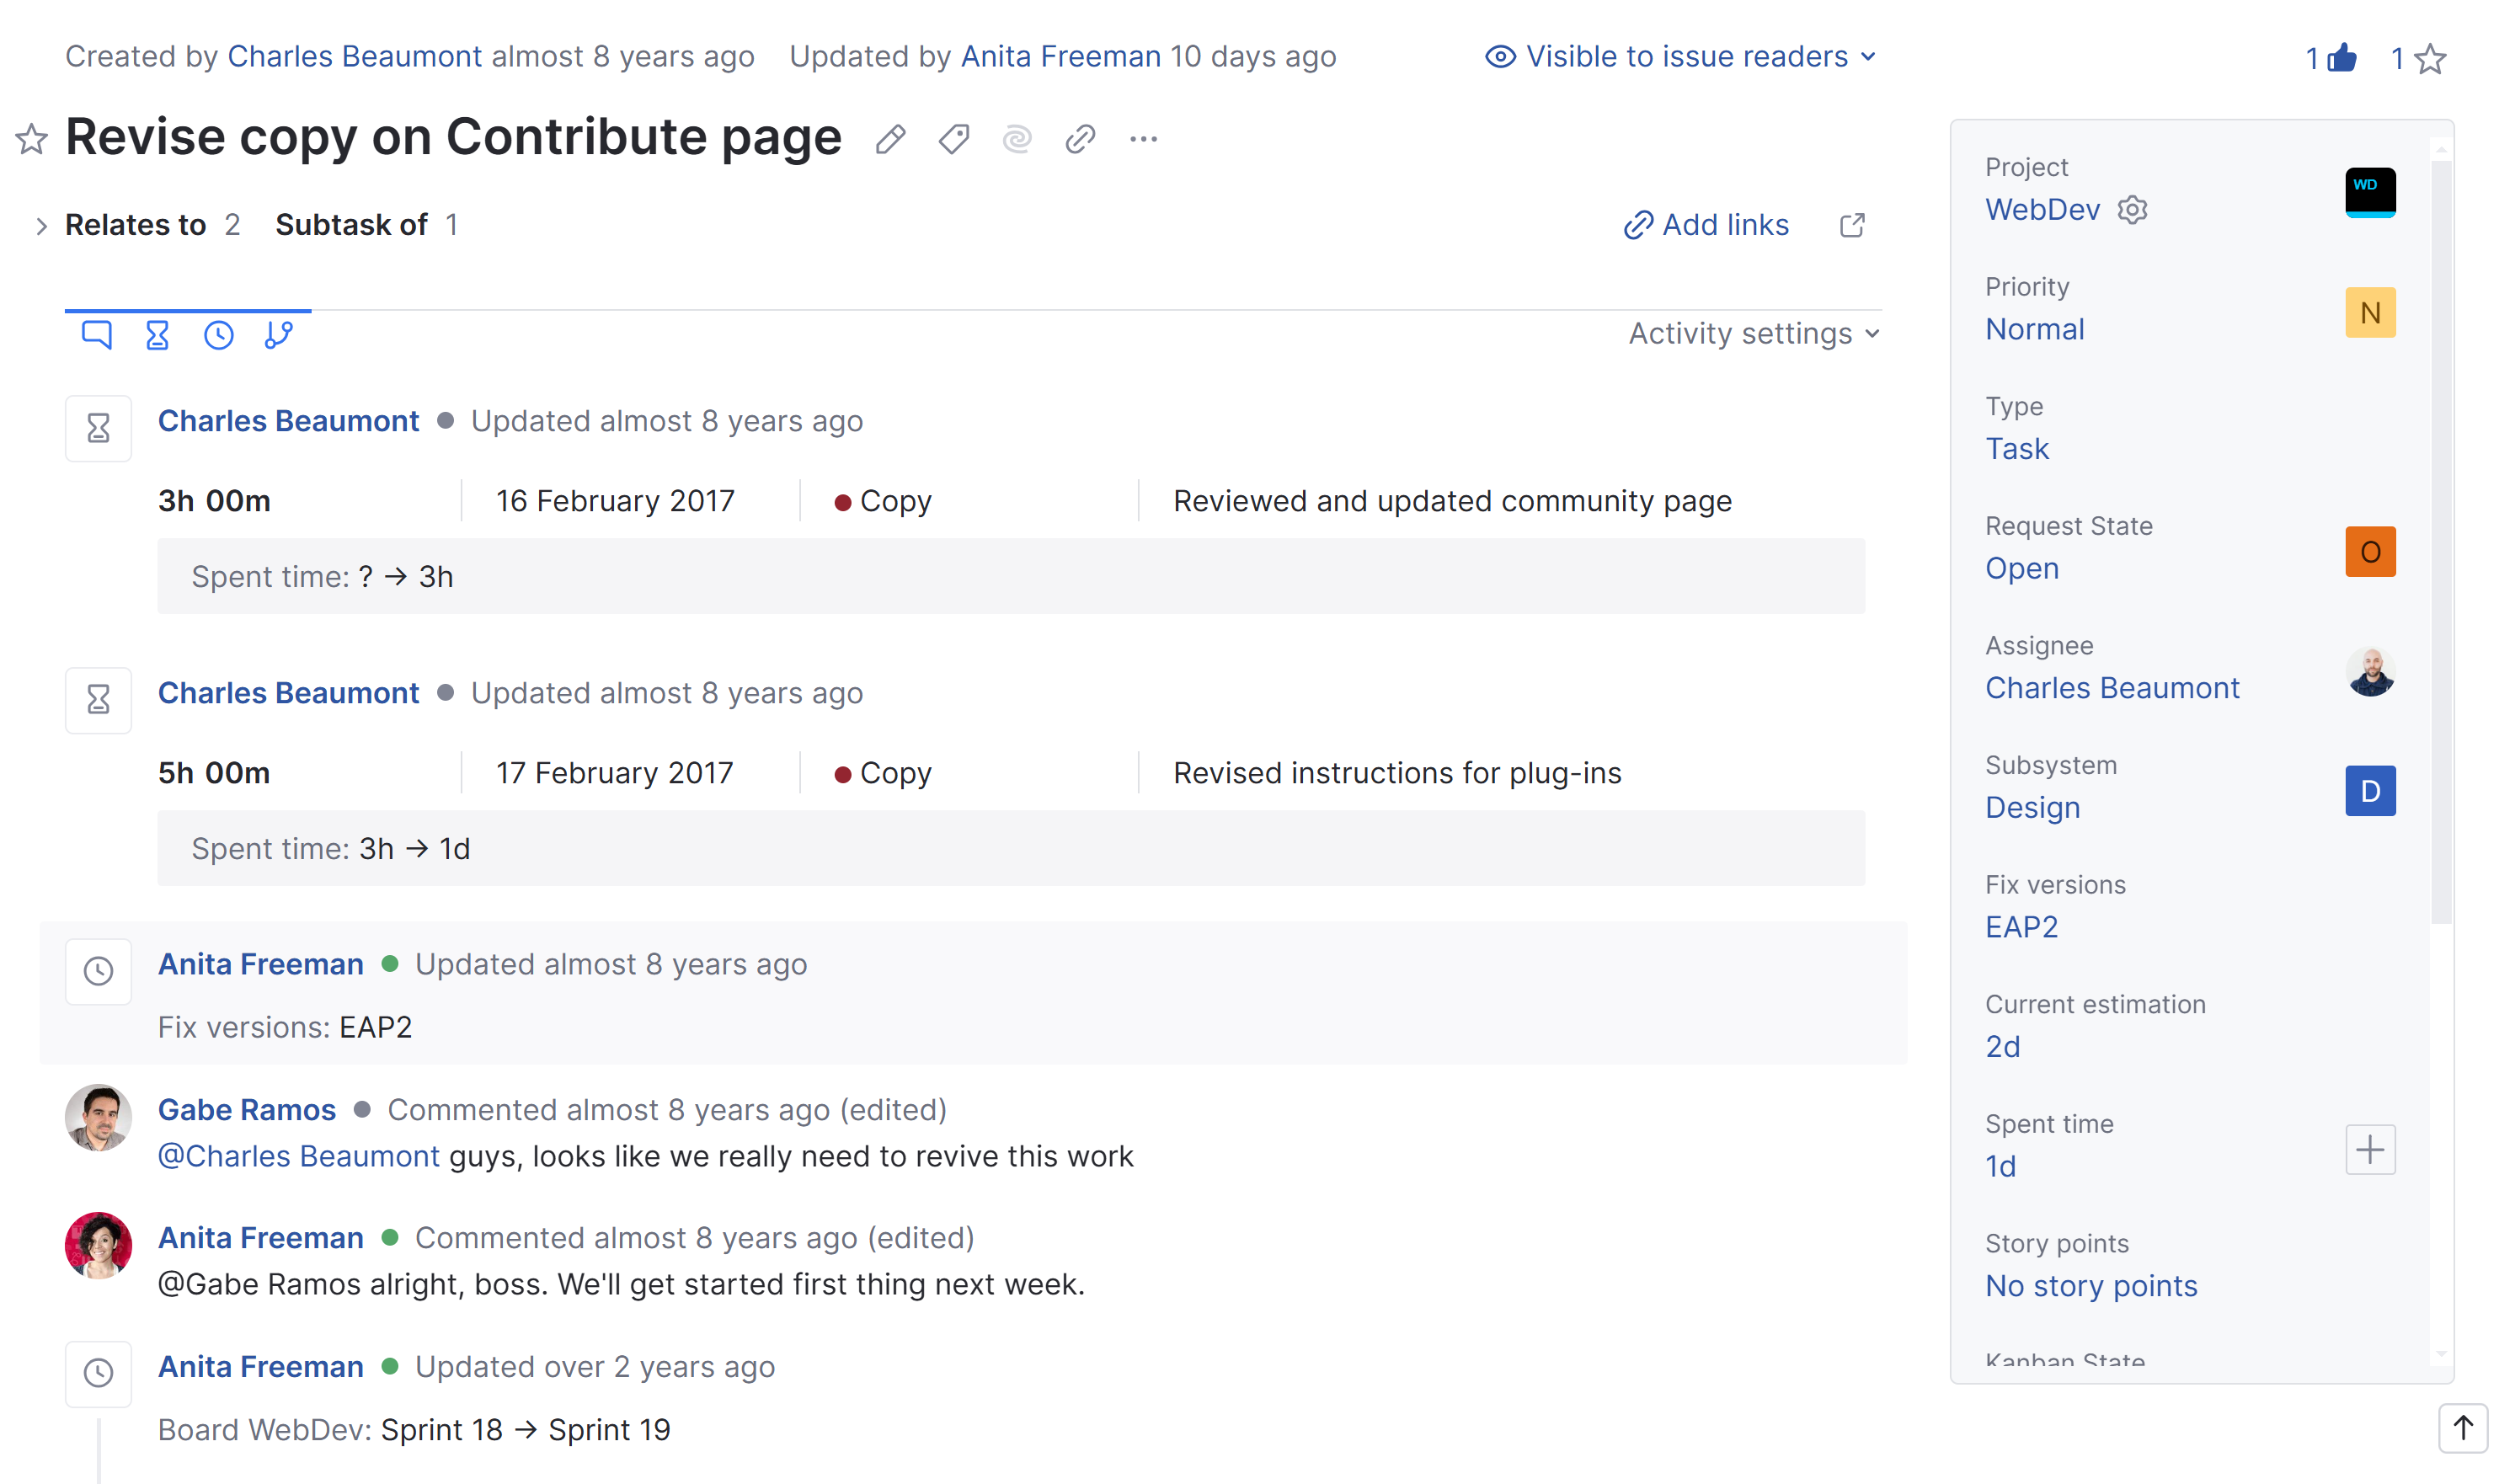
Task: Open Visible to issue readers dropdown
Action: (x=1680, y=57)
